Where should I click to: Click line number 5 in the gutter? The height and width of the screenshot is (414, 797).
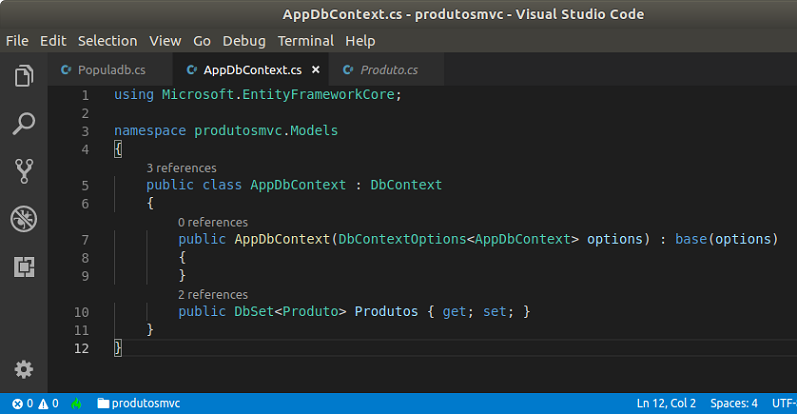85,186
